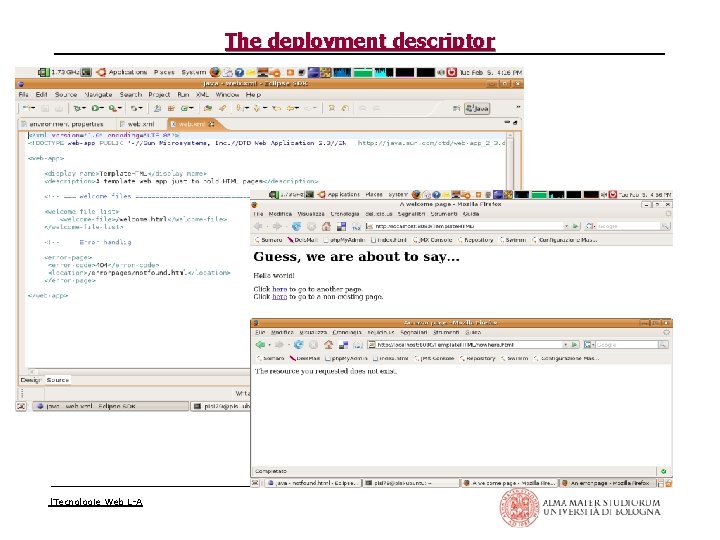Click Eclipse Save disk icon in toolbar
The width and height of the screenshot is (720, 540).
45,108
